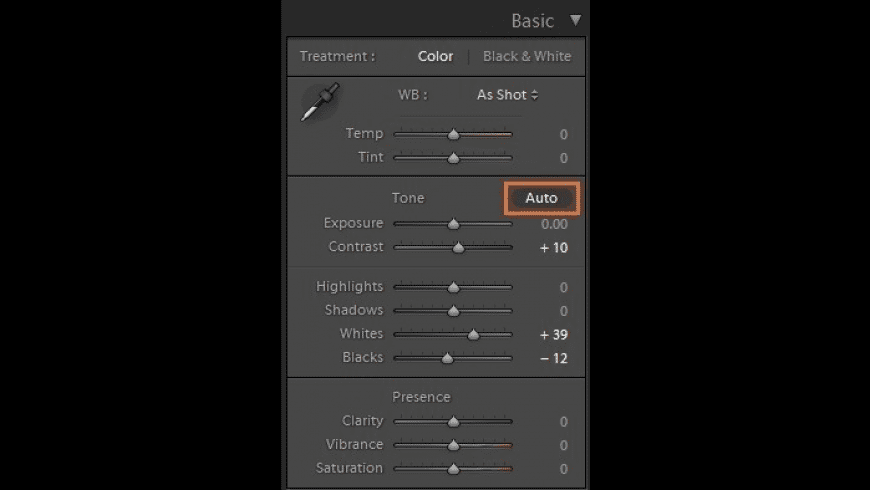
Task: Click the Exposure slider handle
Action: pyautogui.click(x=453, y=224)
